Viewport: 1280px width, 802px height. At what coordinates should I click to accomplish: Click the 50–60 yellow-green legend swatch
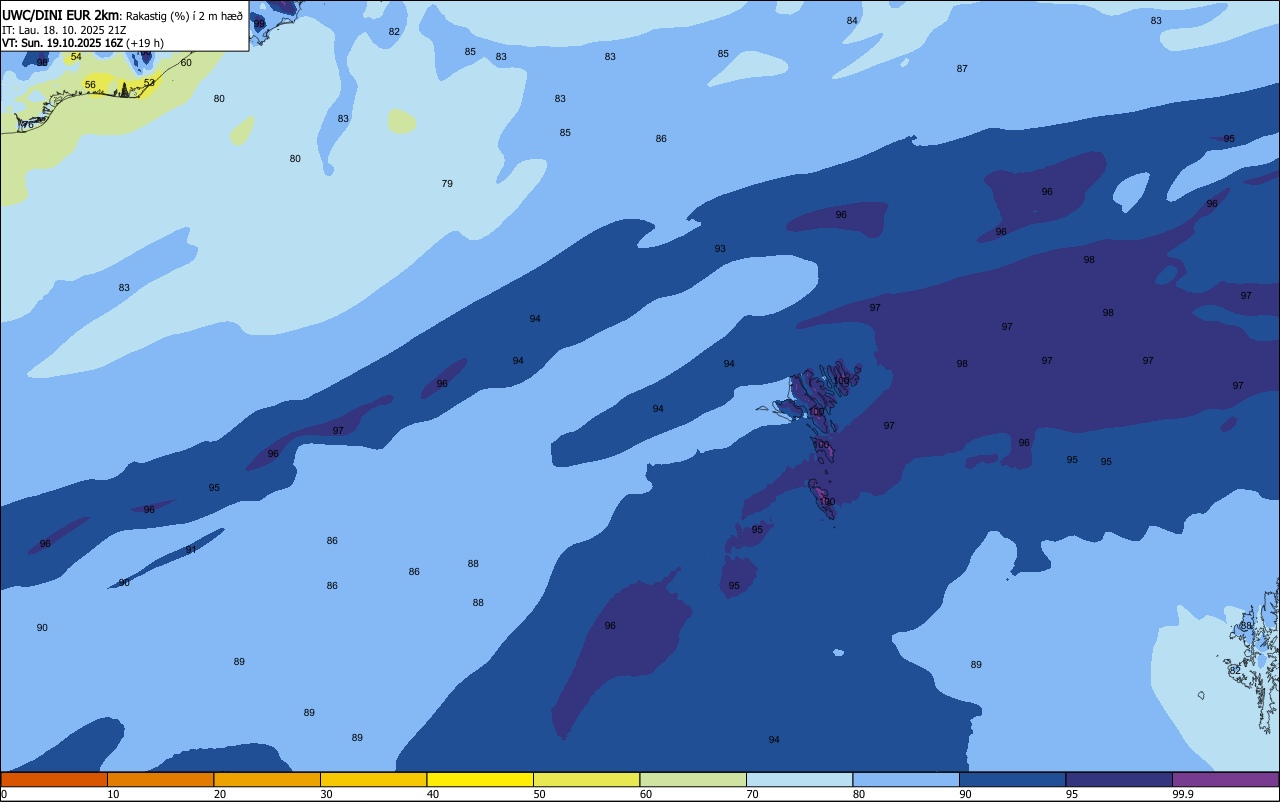[586, 779]
